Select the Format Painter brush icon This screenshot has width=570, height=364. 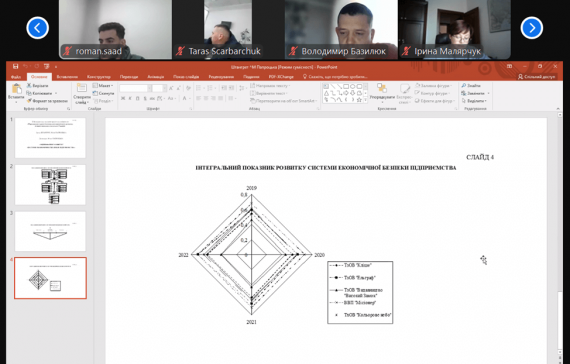point(29,101)
